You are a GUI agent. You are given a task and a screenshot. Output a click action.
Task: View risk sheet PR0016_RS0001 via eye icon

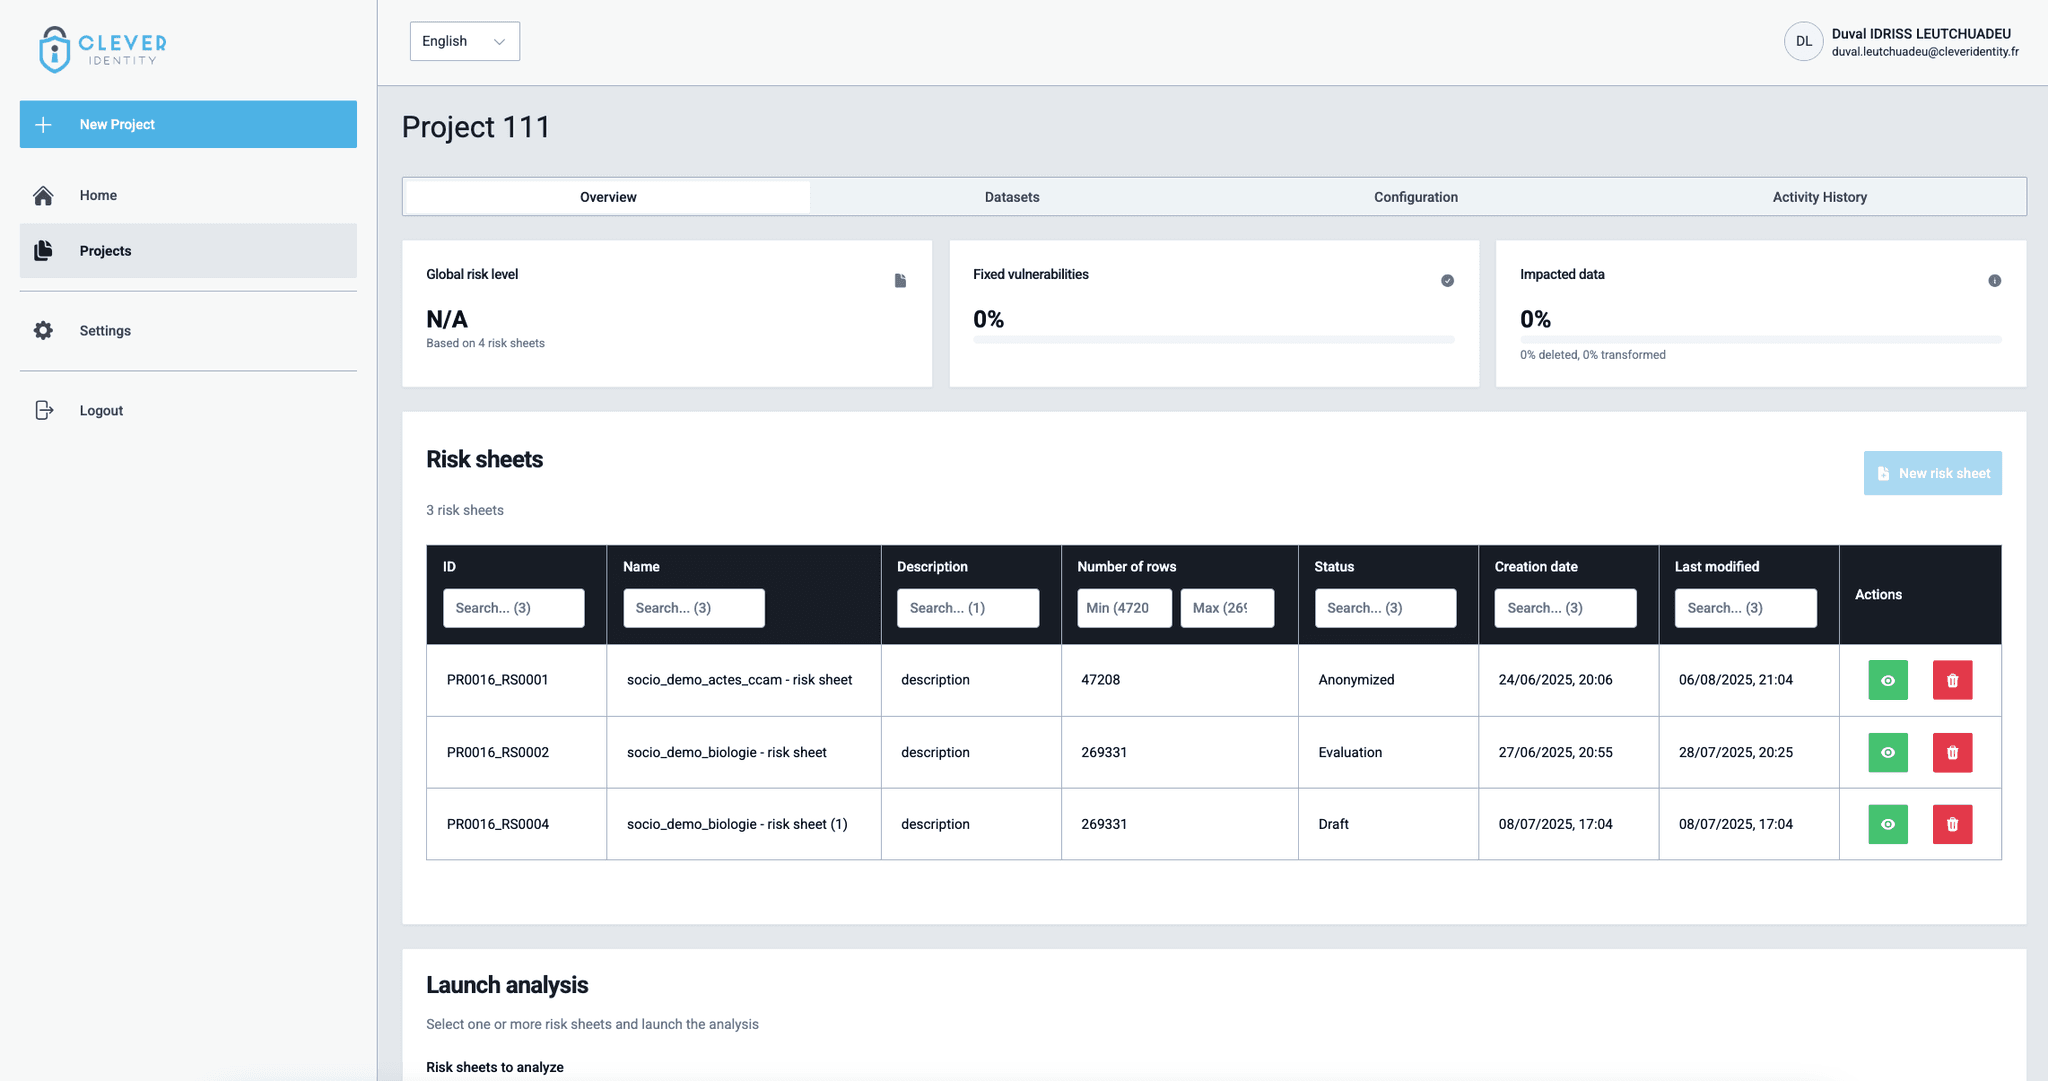tap(1887, 680)
